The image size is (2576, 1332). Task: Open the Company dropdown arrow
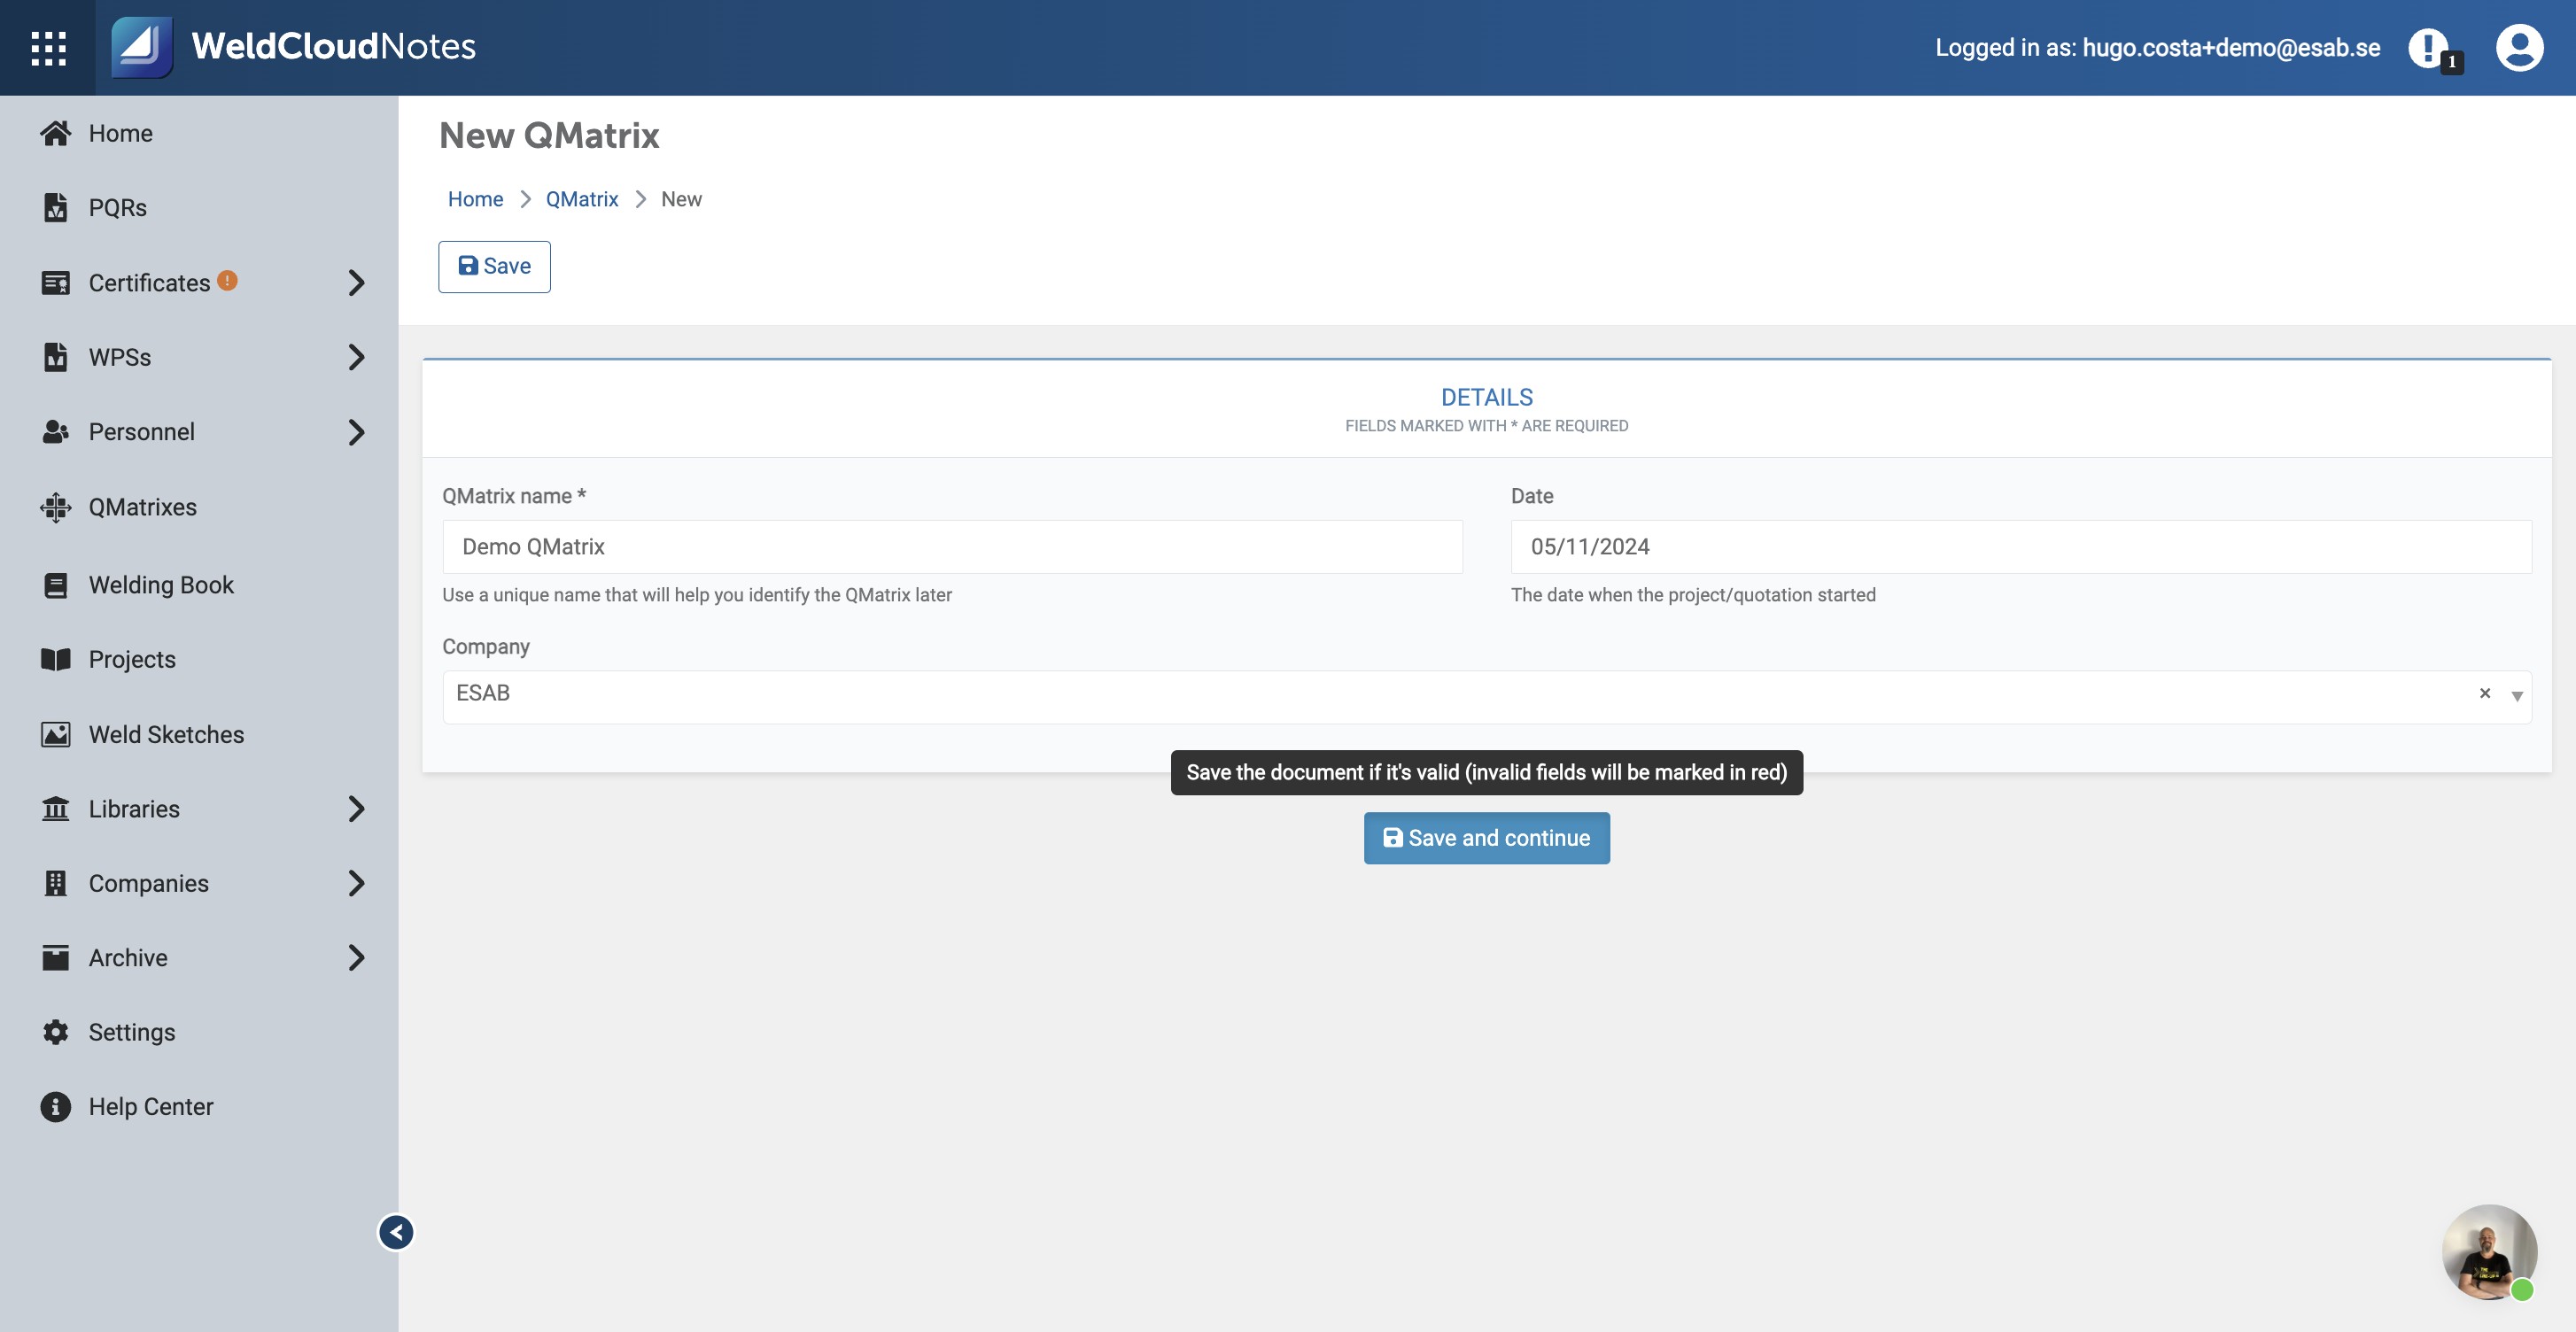point(2517,696)
